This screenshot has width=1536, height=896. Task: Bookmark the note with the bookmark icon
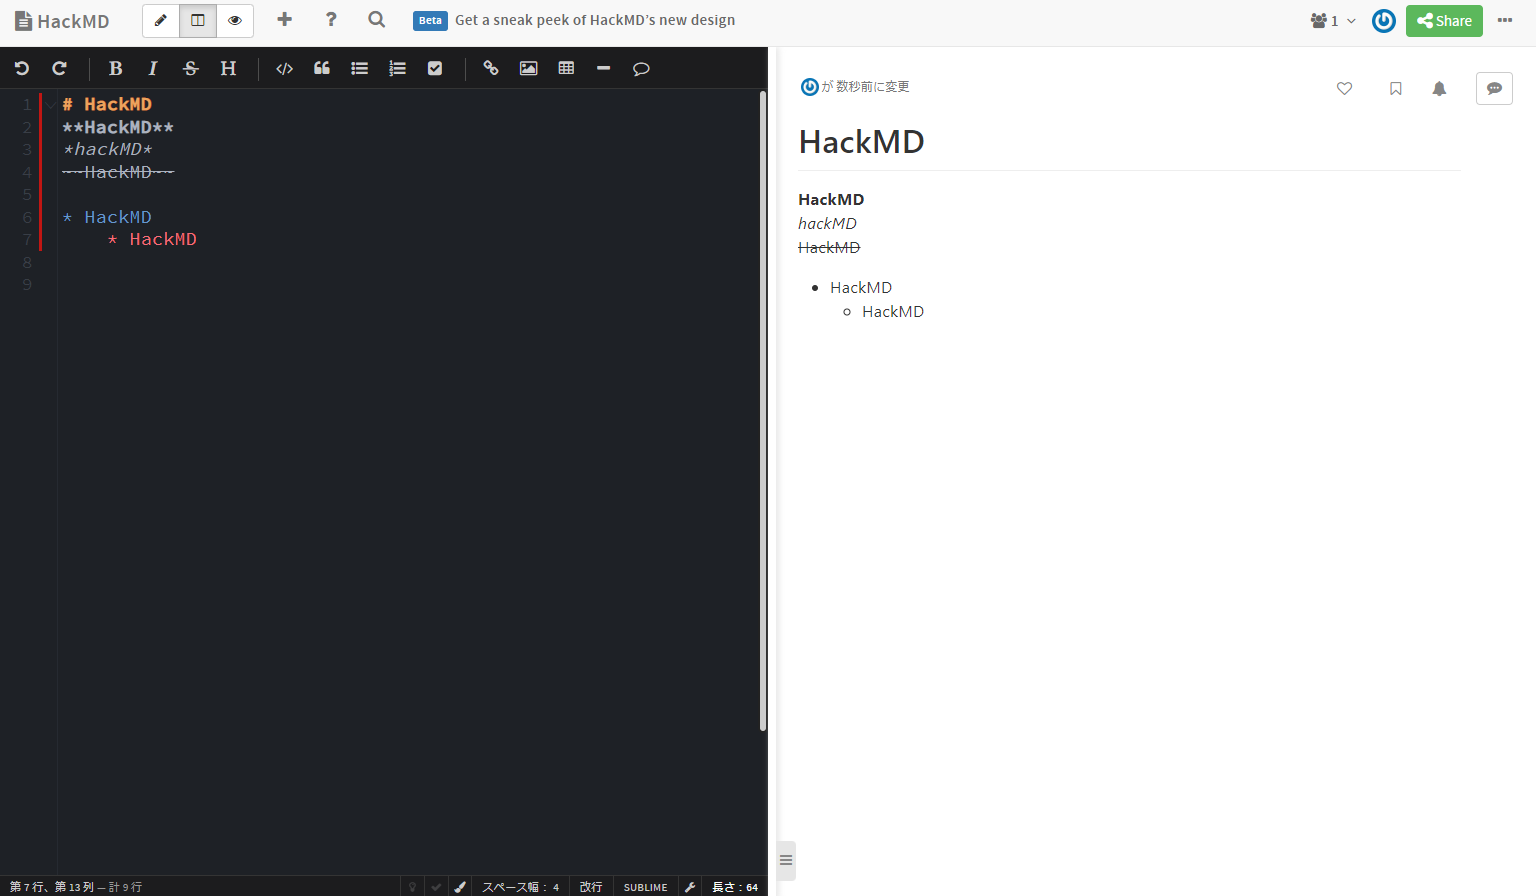point(1395,88)
